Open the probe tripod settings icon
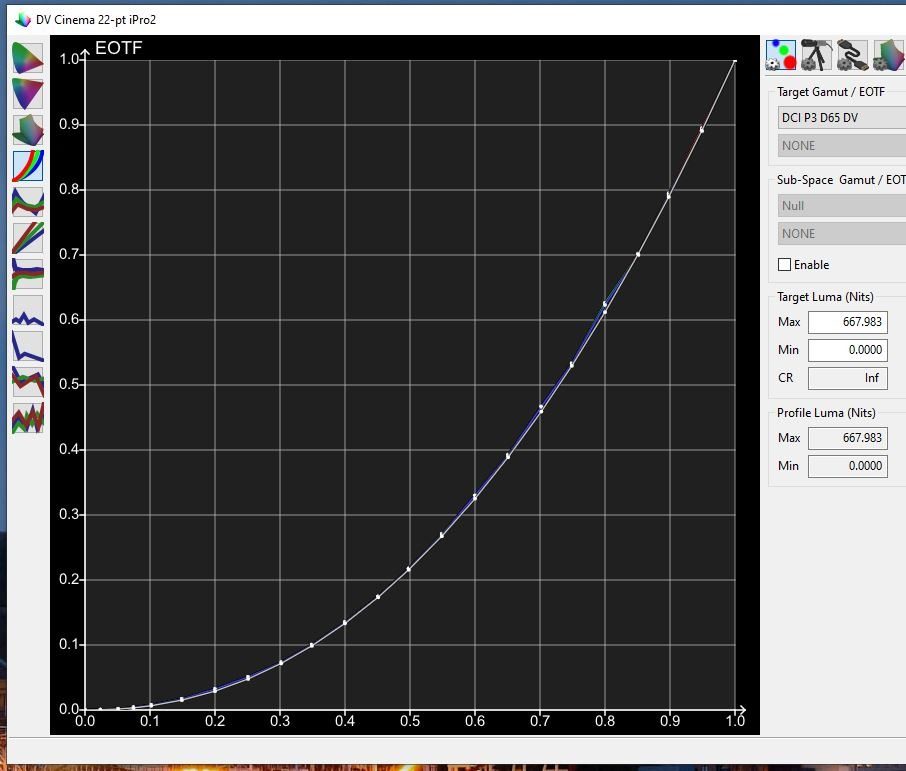This screenshot has height=771, width=906. click(816, 55)
